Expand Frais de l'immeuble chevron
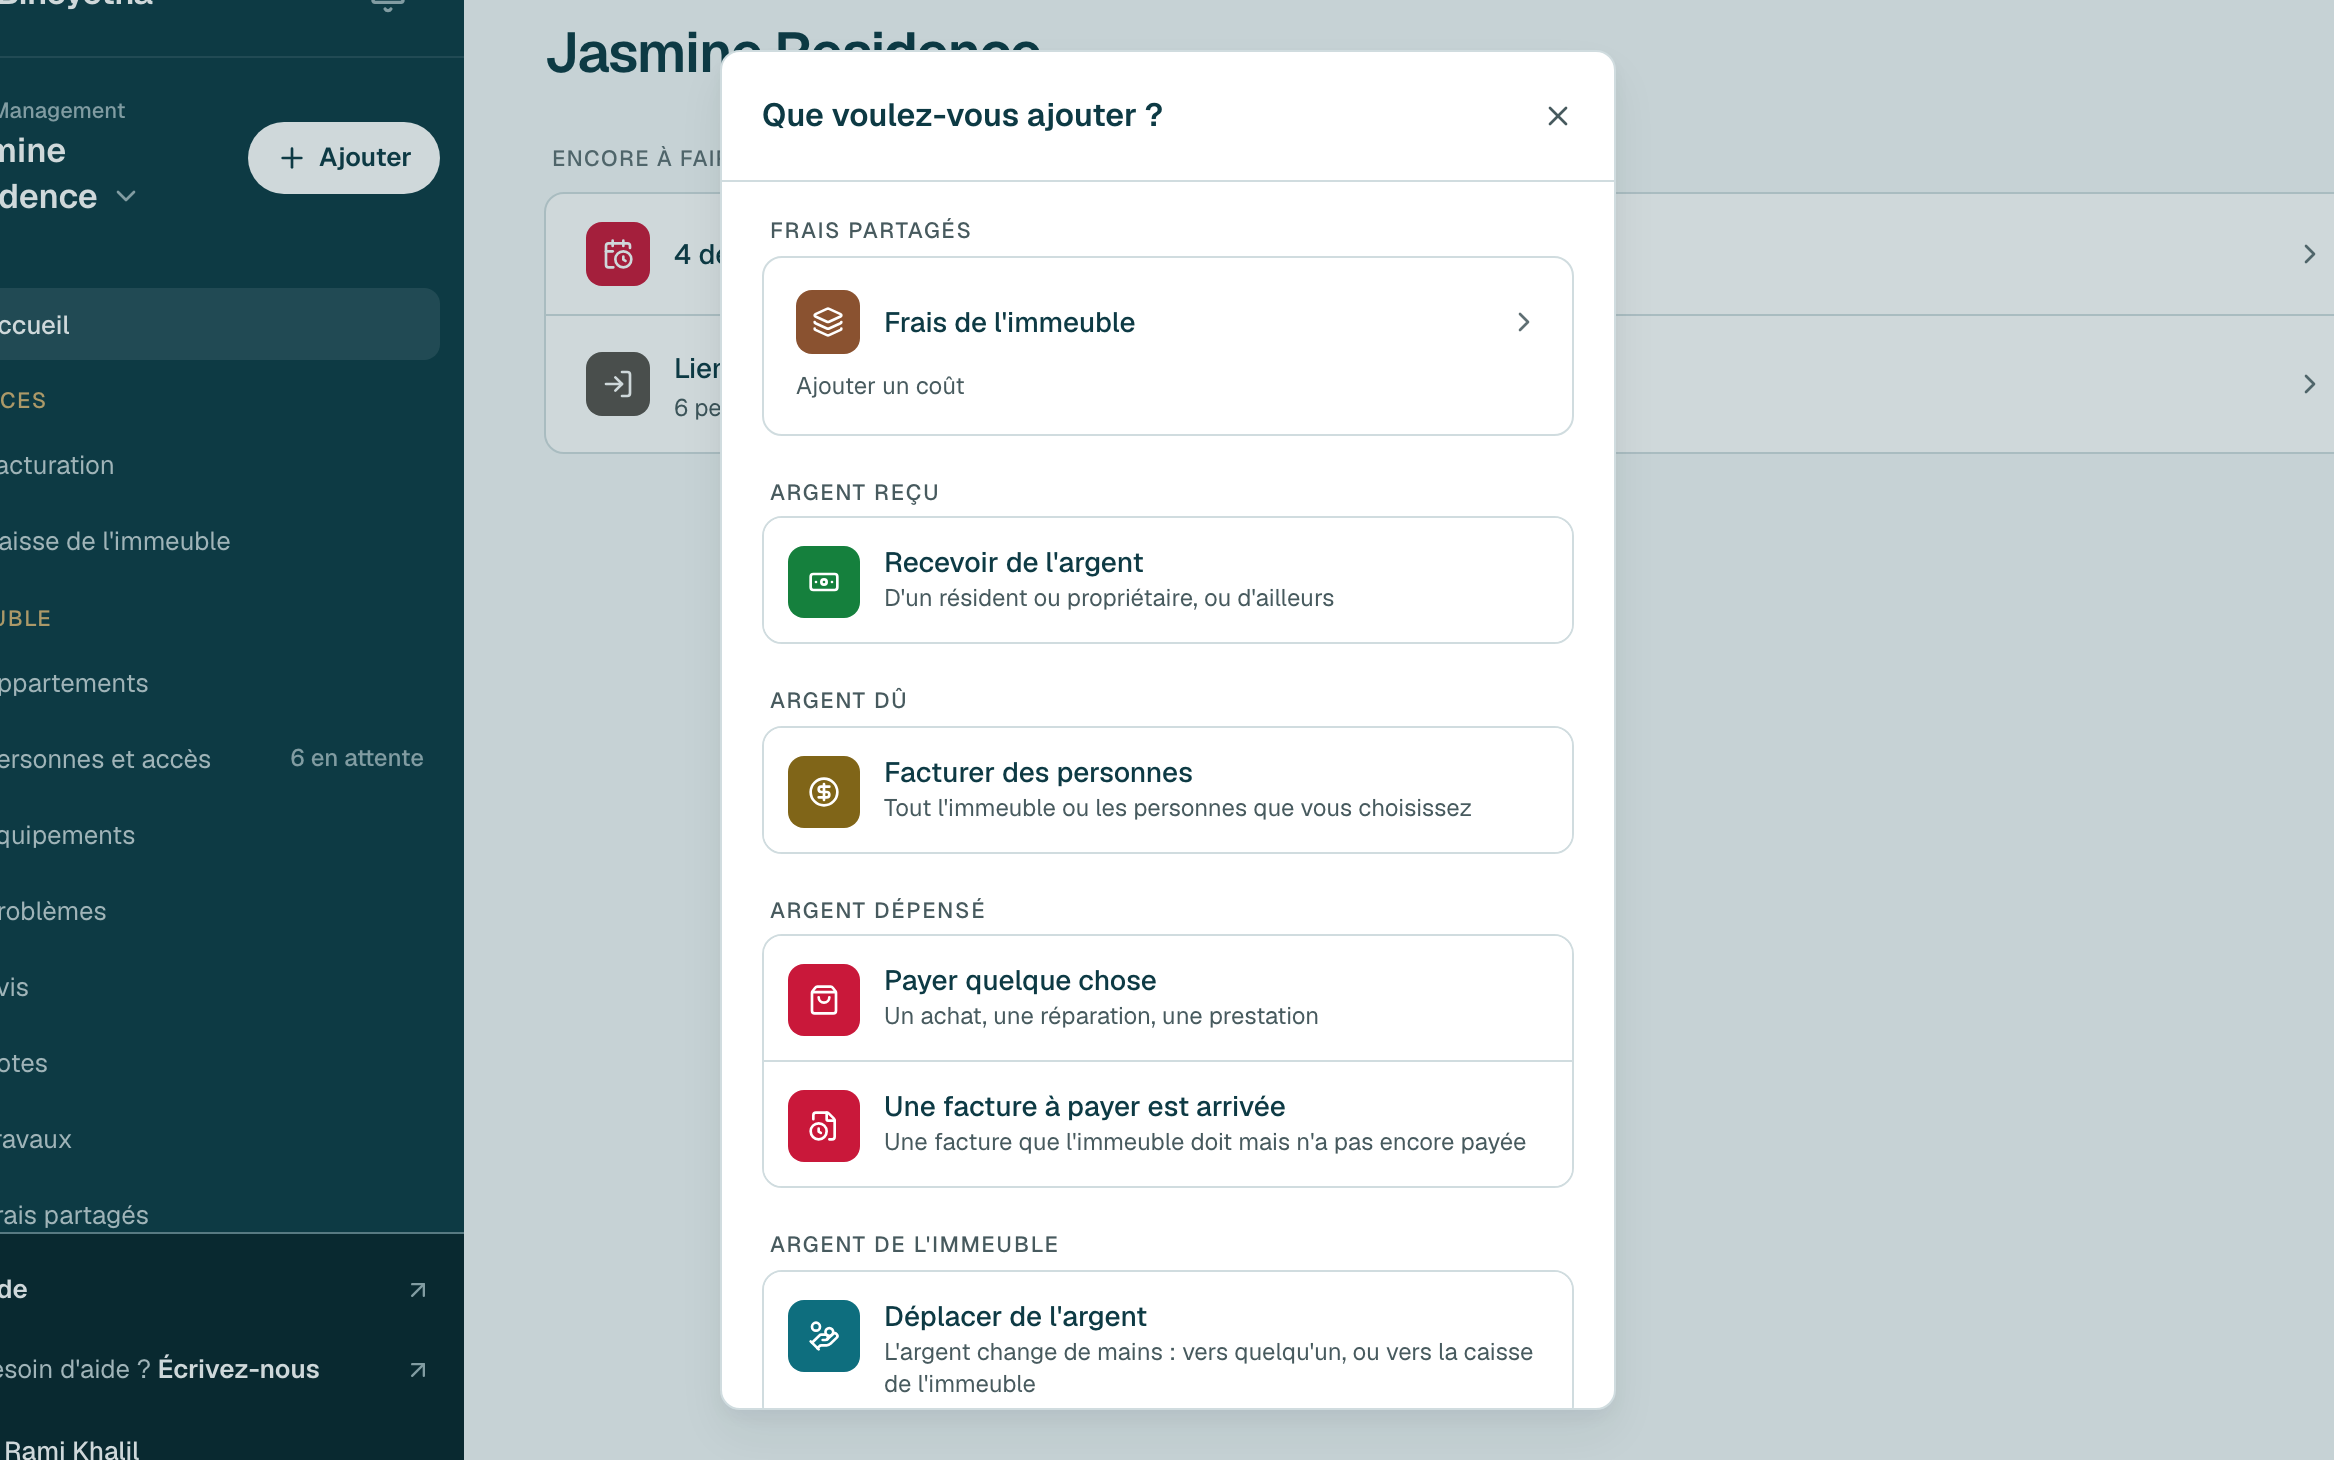The height and width of the screenshot is (1460, 2334). point(1523,322)
